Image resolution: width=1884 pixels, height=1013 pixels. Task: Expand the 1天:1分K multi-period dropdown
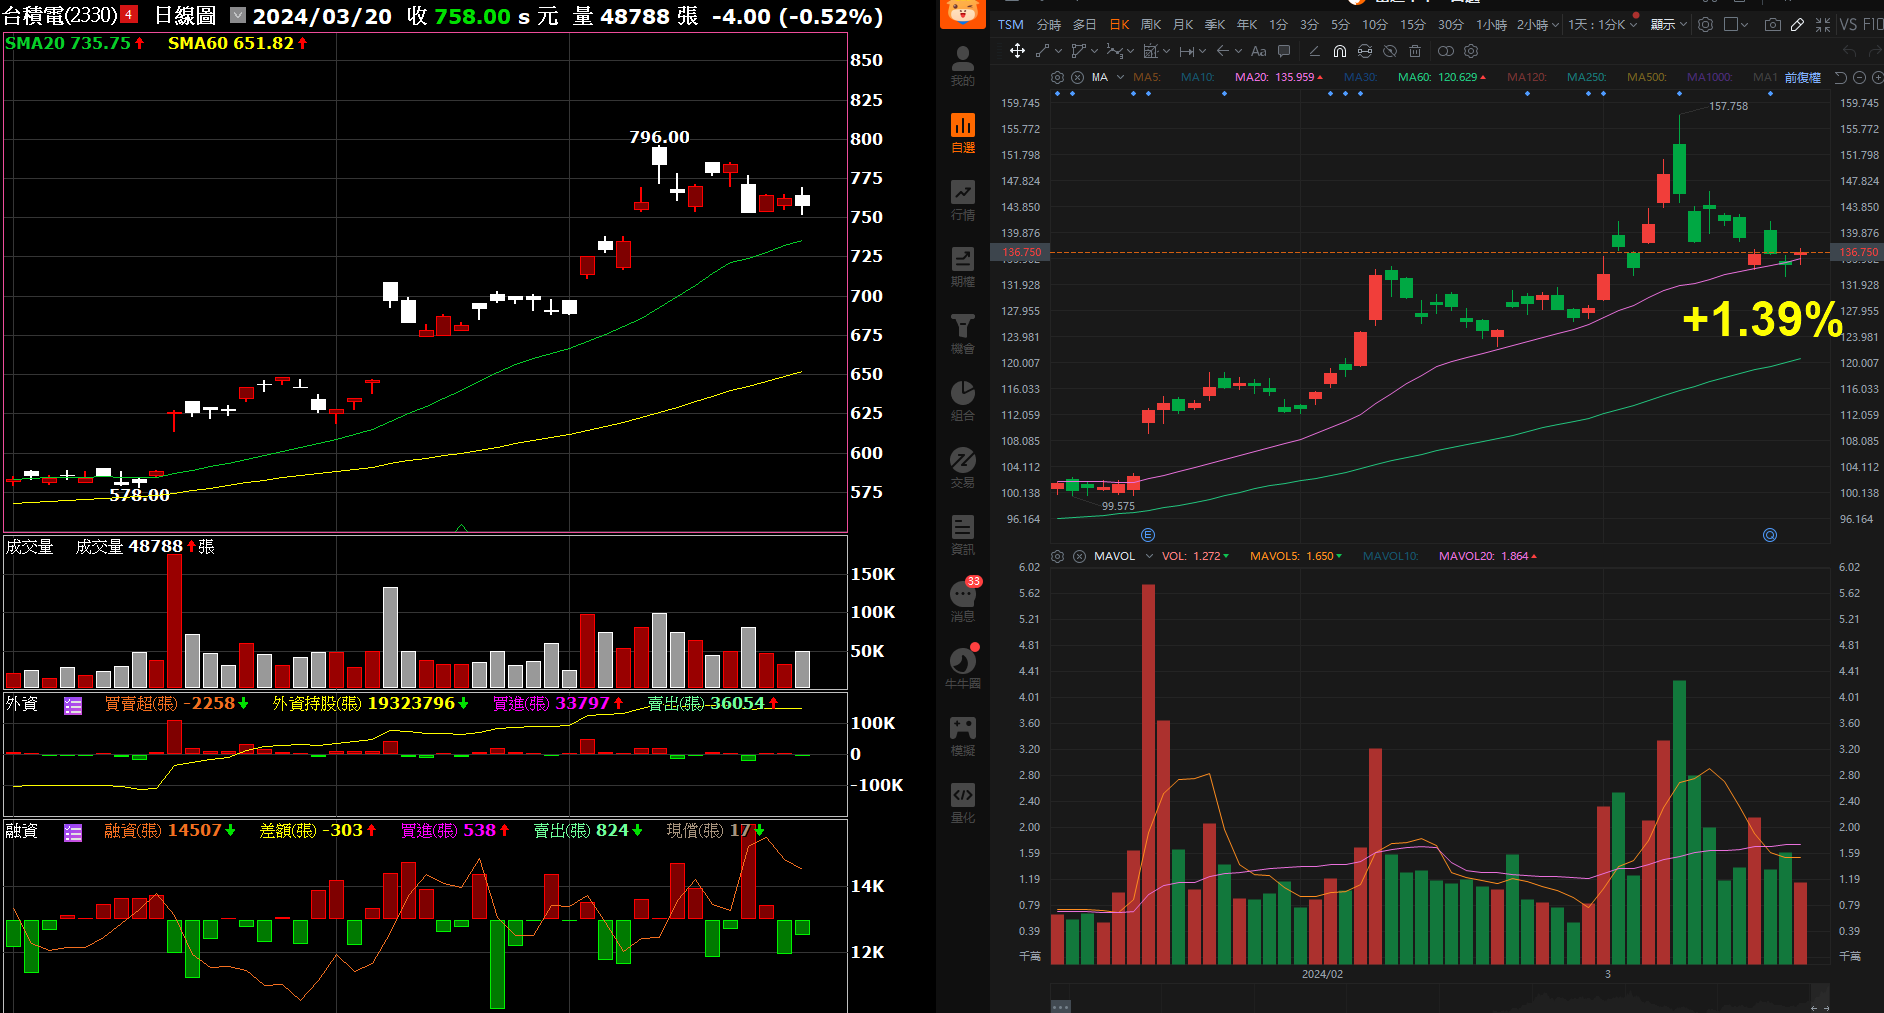tap(1633, 25)
